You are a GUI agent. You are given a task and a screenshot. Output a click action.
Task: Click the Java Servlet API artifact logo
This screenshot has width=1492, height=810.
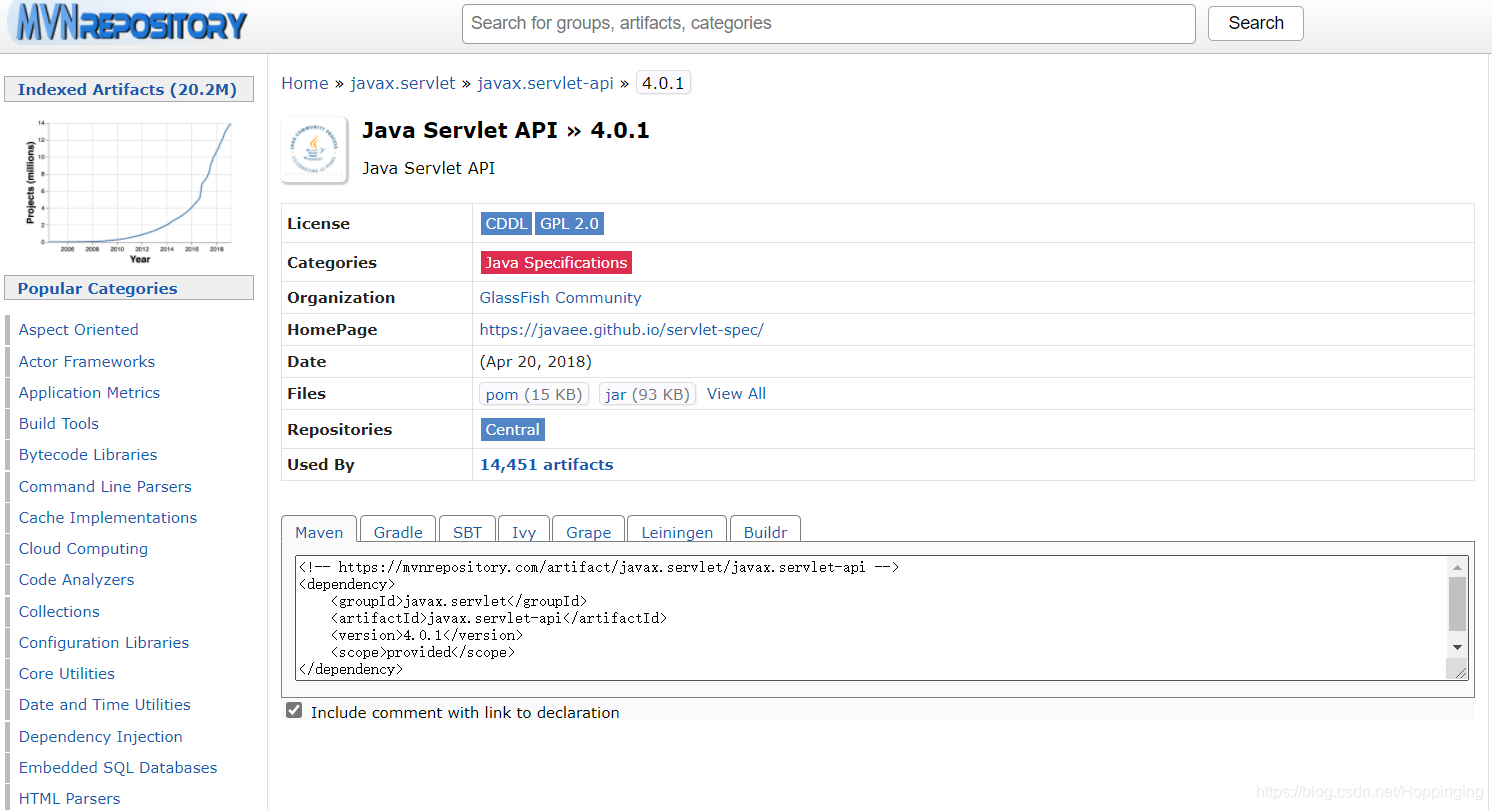pos(314,150)
